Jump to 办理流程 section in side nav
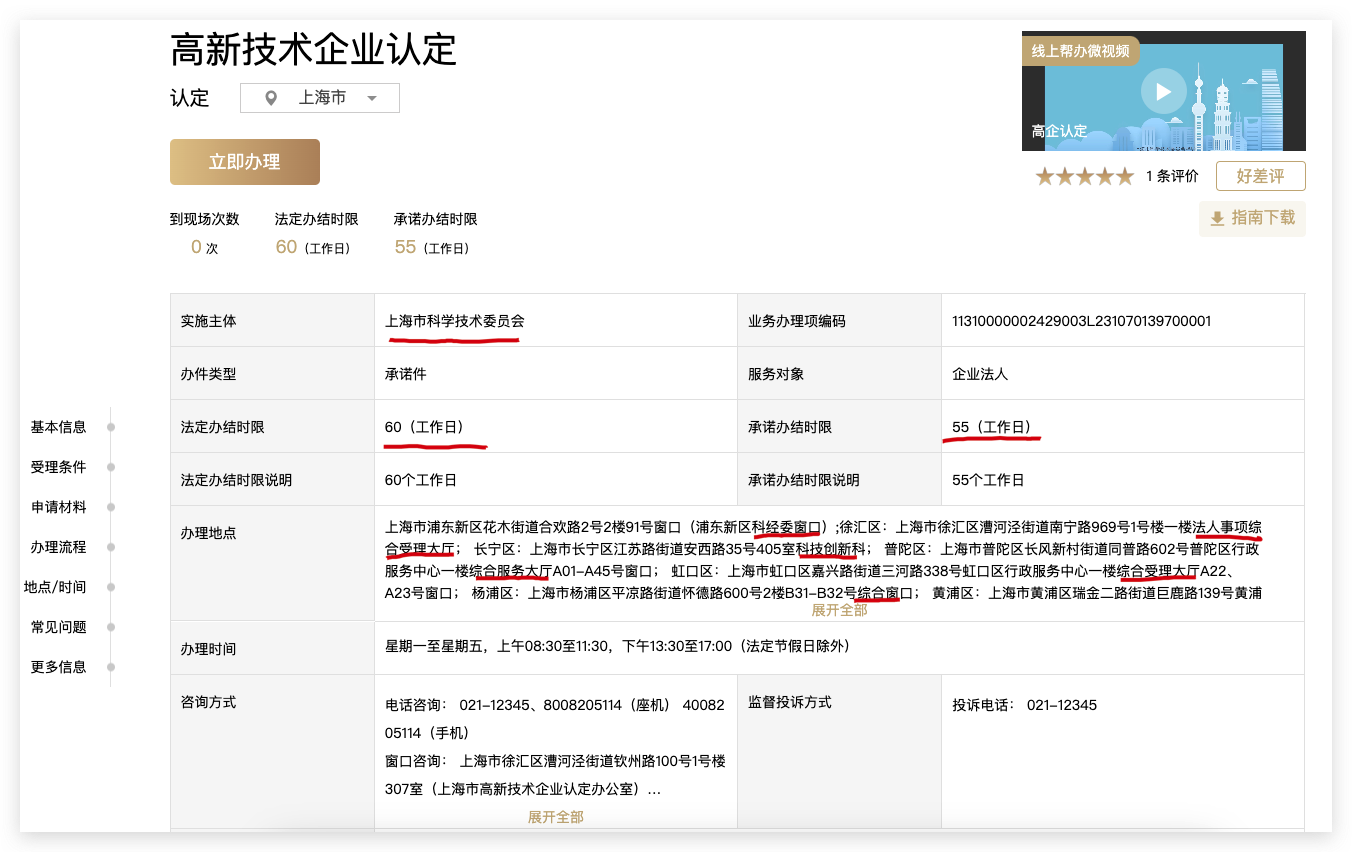1352x852 pixels. (x=58, y=547)
